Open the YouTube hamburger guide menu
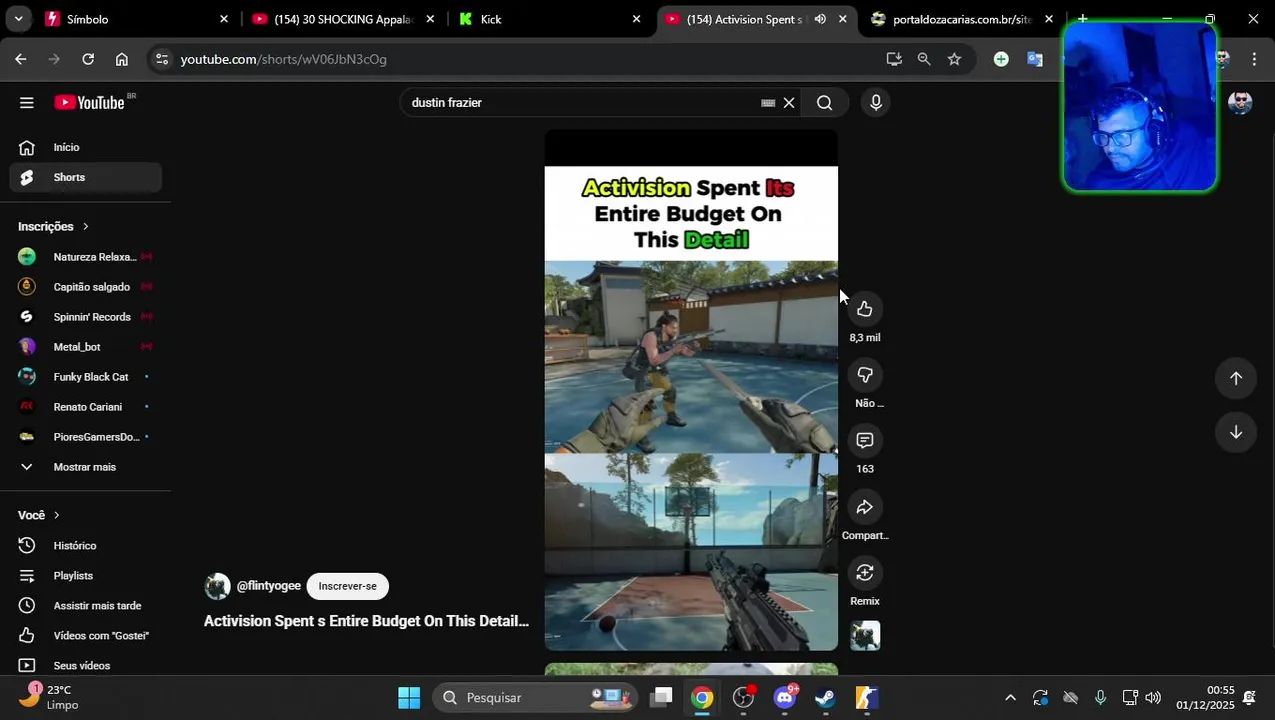This screenshot has height=720, width=1275. tap(27, 103)
